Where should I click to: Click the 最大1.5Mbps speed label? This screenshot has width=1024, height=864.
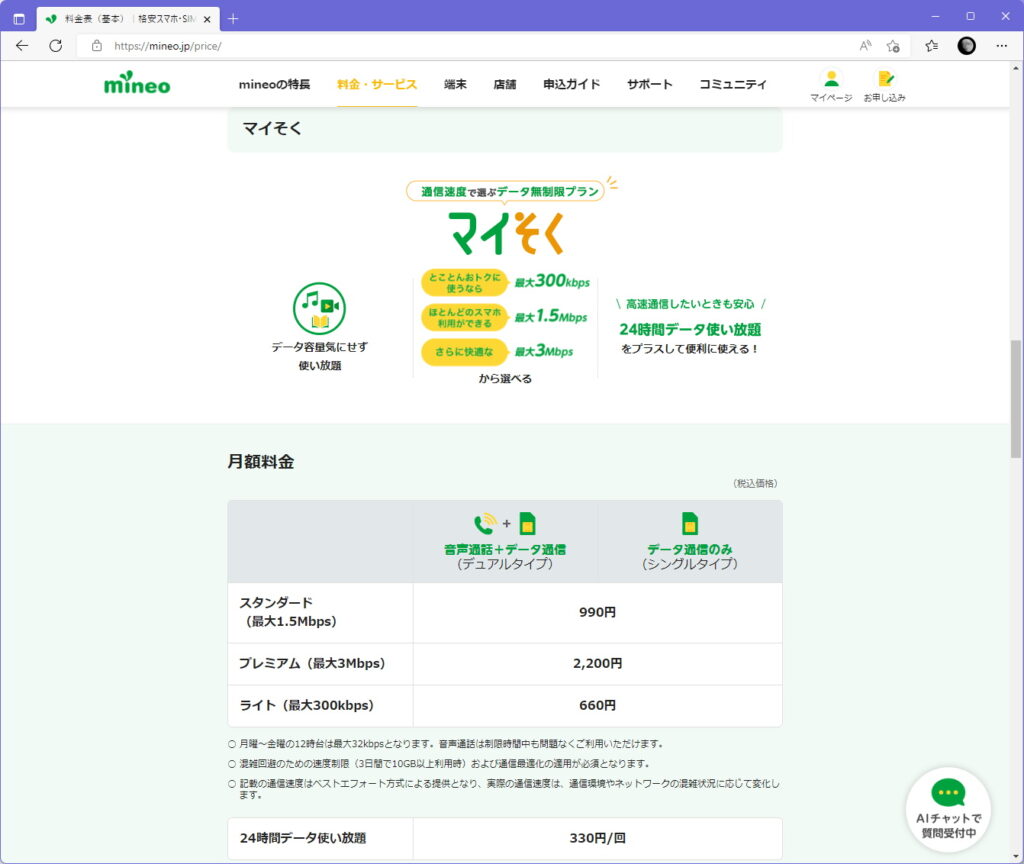(551, 317)
